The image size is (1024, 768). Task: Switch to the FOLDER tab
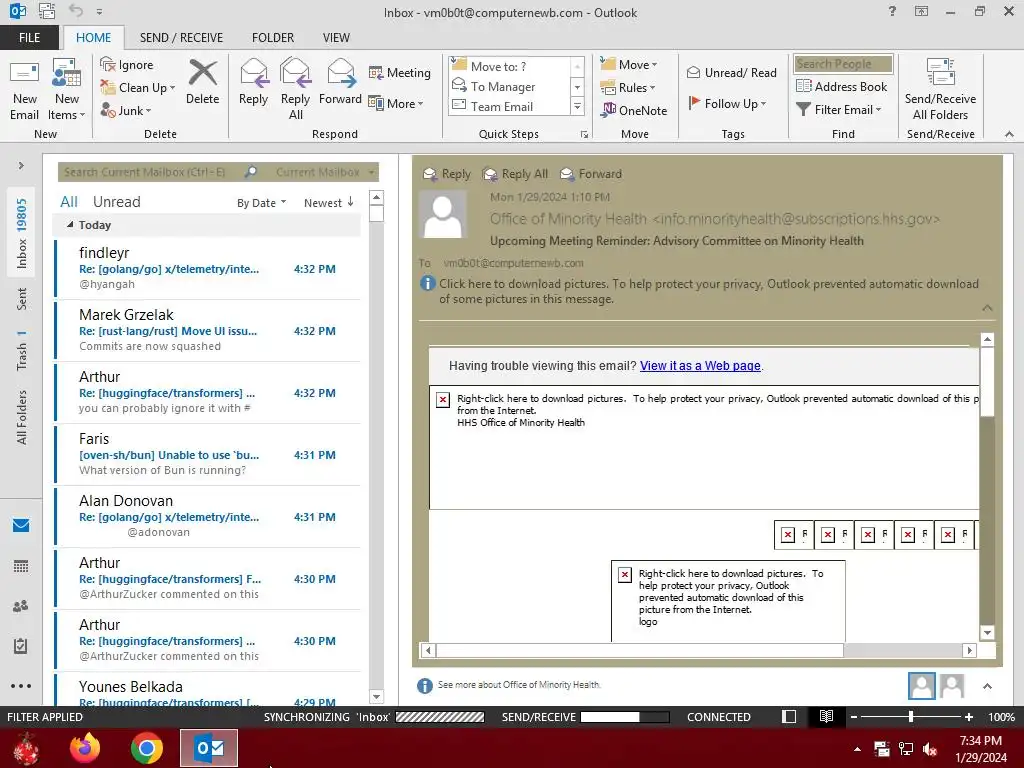[273, 38]
